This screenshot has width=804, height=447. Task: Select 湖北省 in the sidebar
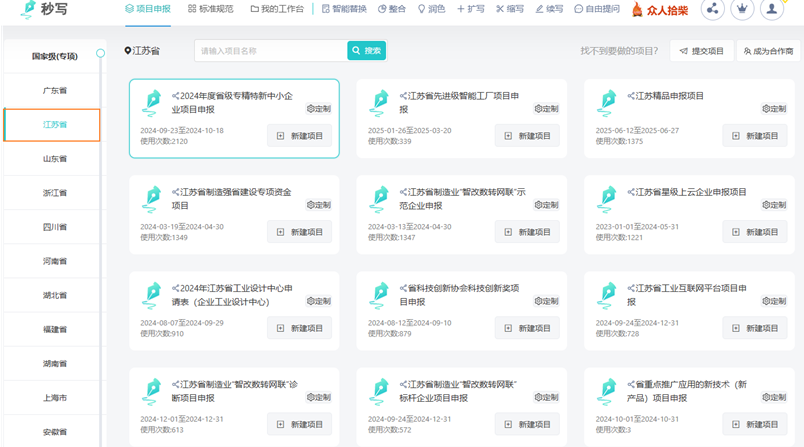point(54,295)
